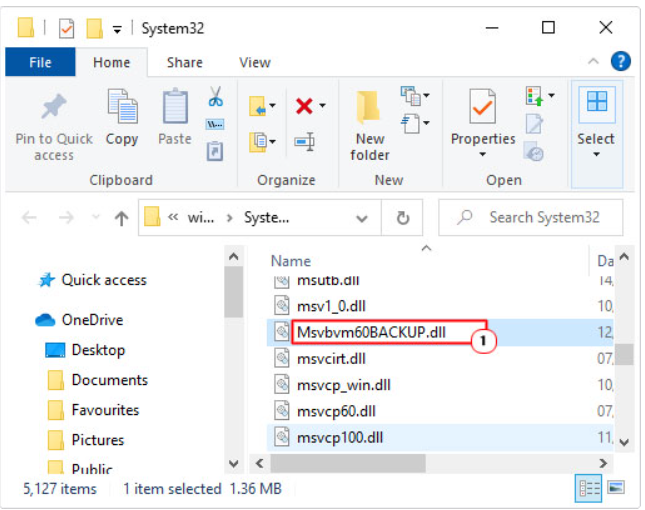Click the Rename icon
This screenshot has width=645, height=510.
[x=304, y=142]
